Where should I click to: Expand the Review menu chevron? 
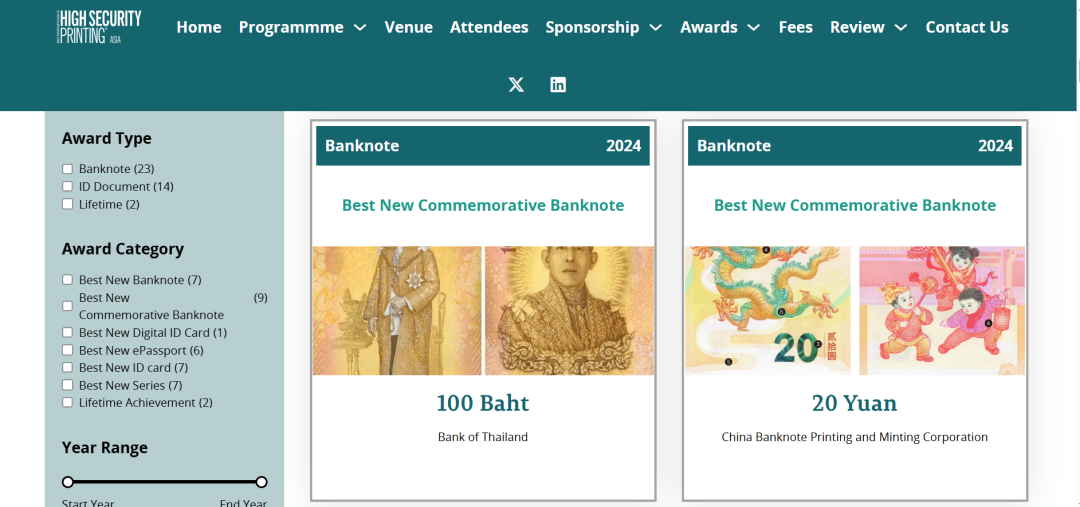(901, 28)
